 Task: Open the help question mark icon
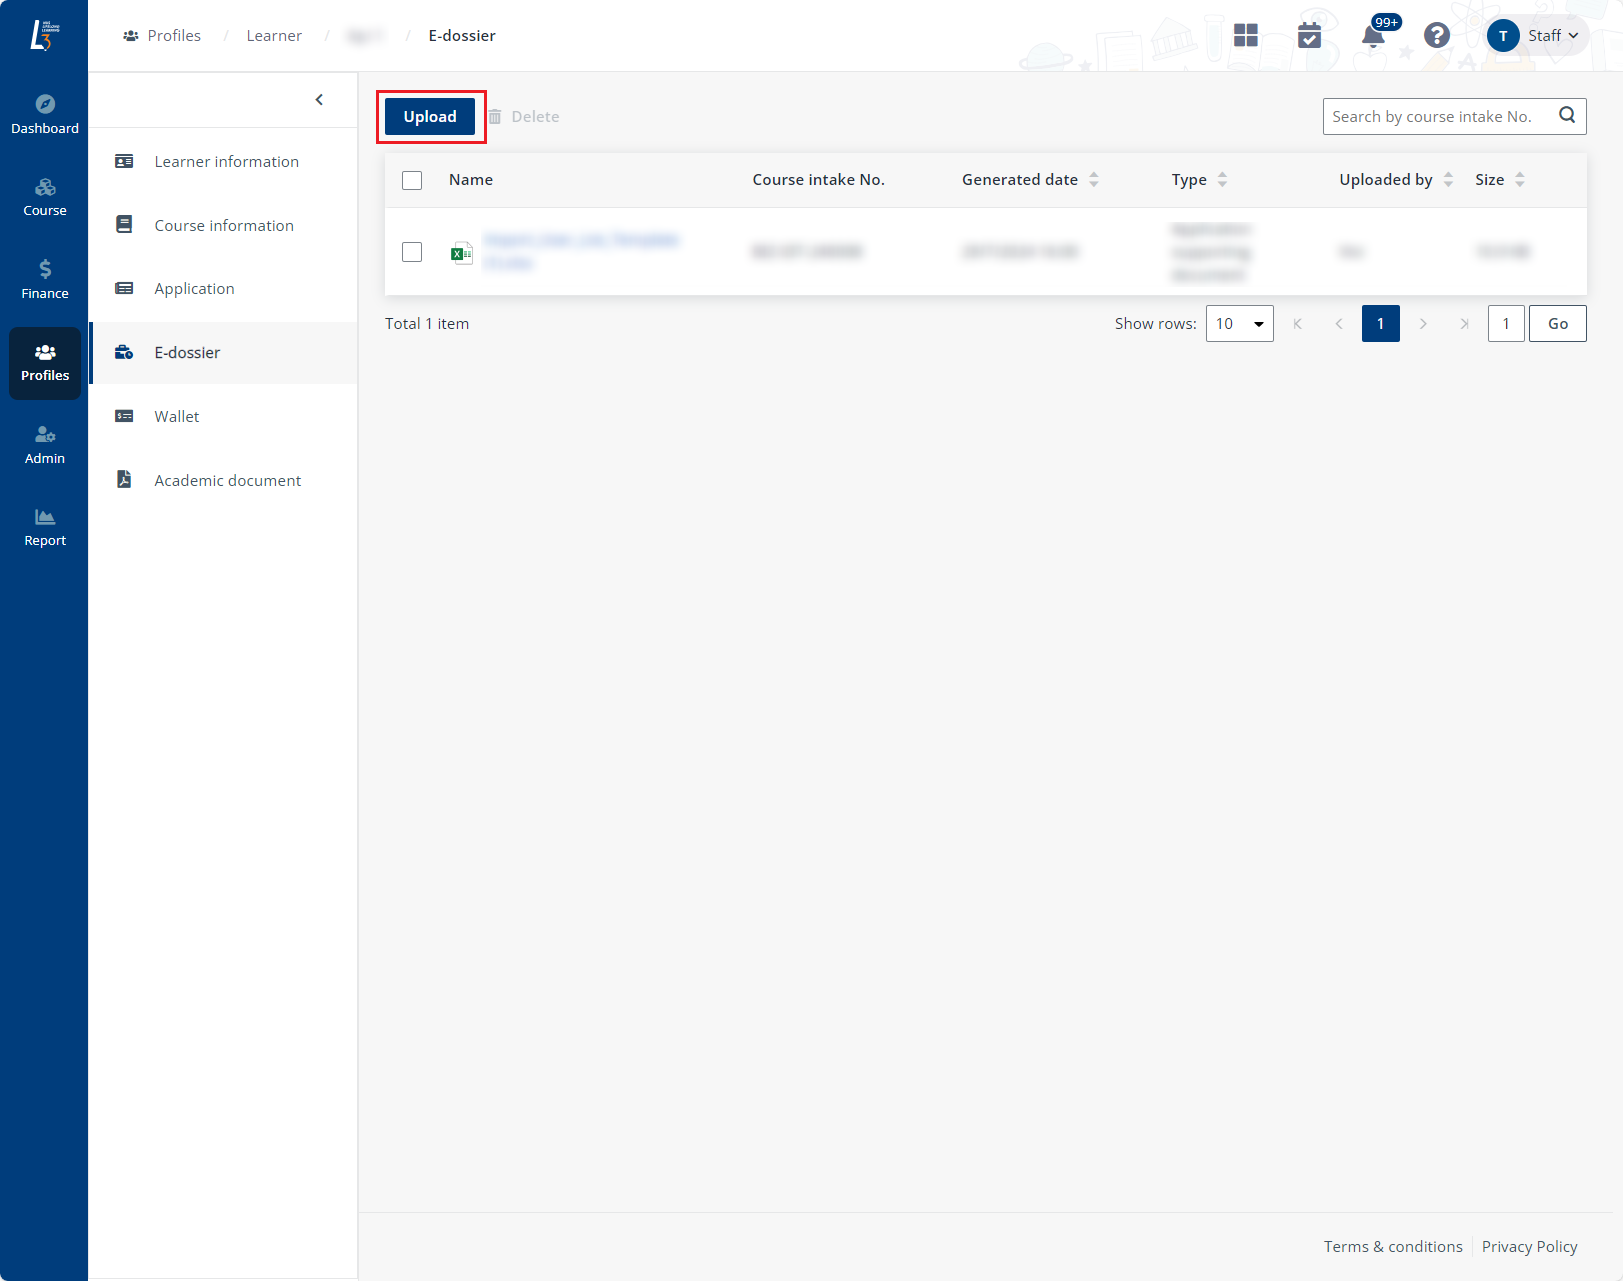pyautogui.click(x=1437, y=35)
